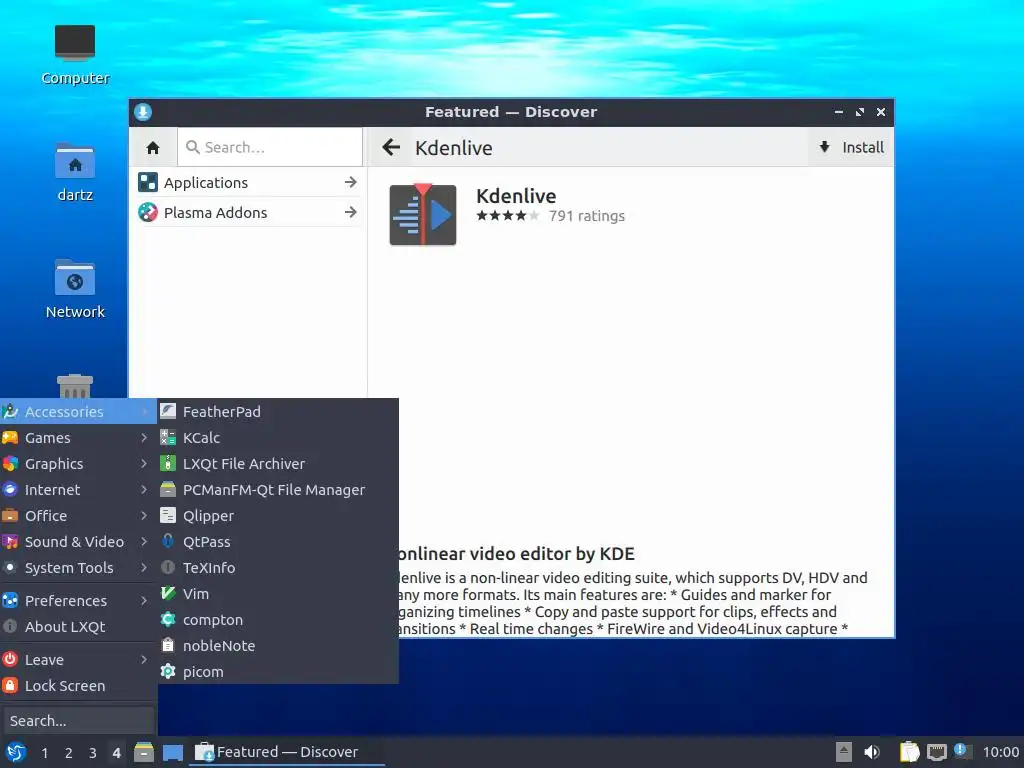Open the FeatherPad icon in Accessories
Screen dimensions: 1024x768
point(168,411)
